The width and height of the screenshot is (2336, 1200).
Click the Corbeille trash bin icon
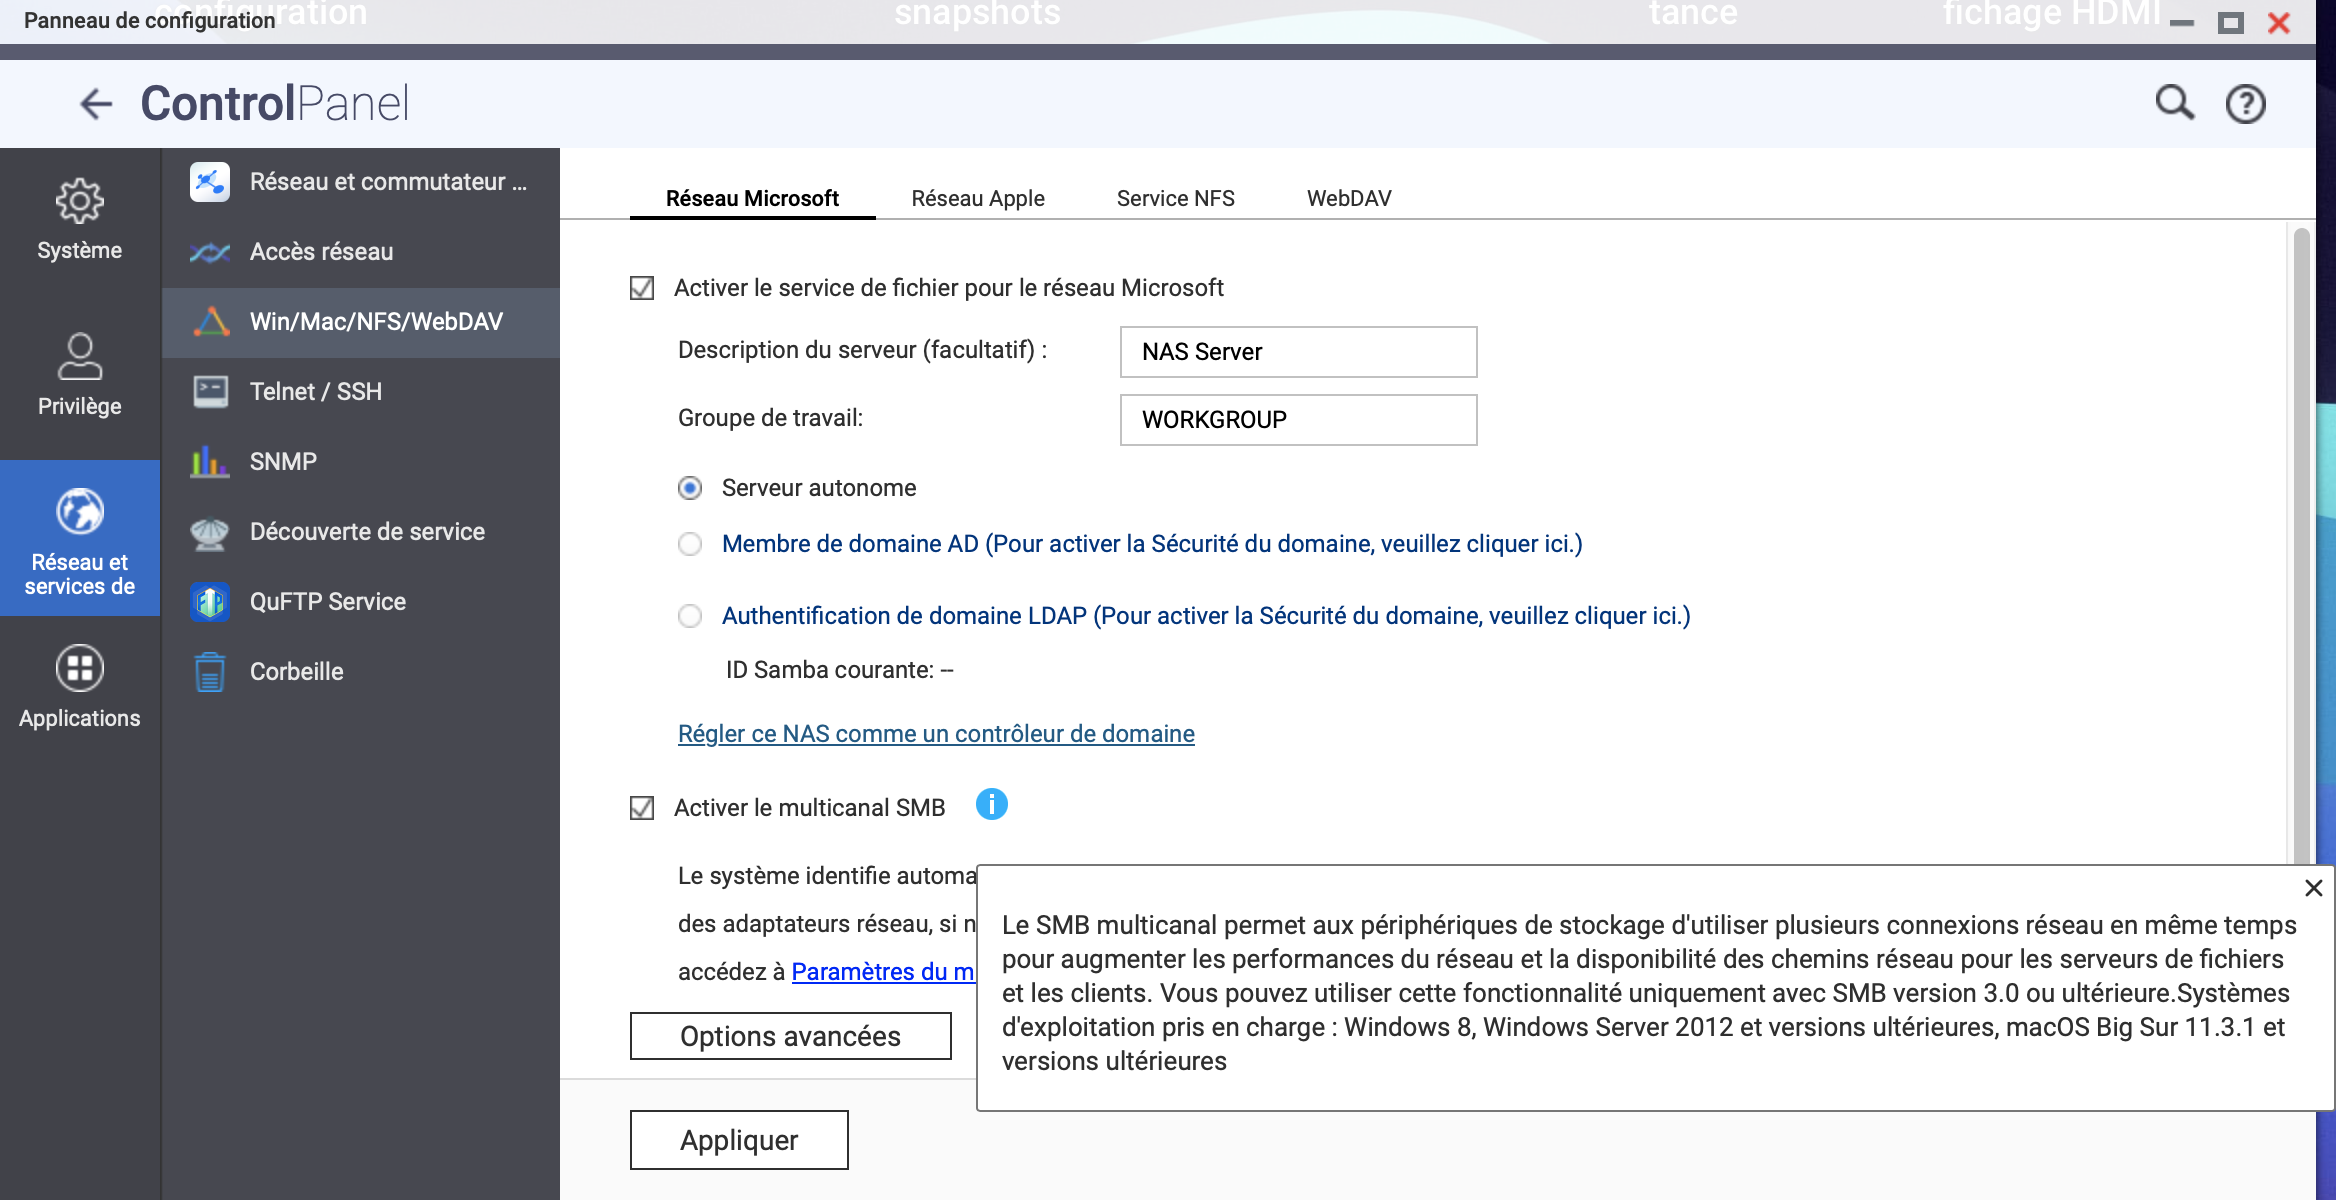[x=210, y=672]
